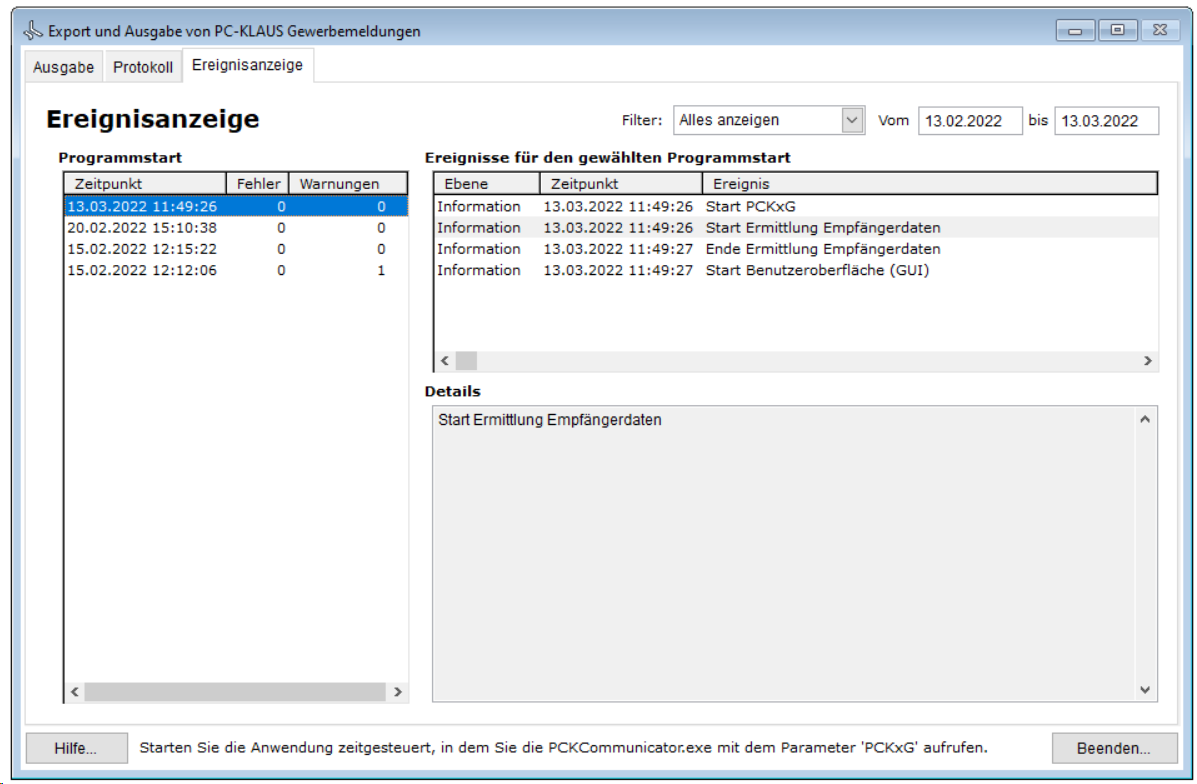Screen dimensions: 1197x784
Task: Select program start 15.02.2022 12:12:06 row
Action: (142, 270)
